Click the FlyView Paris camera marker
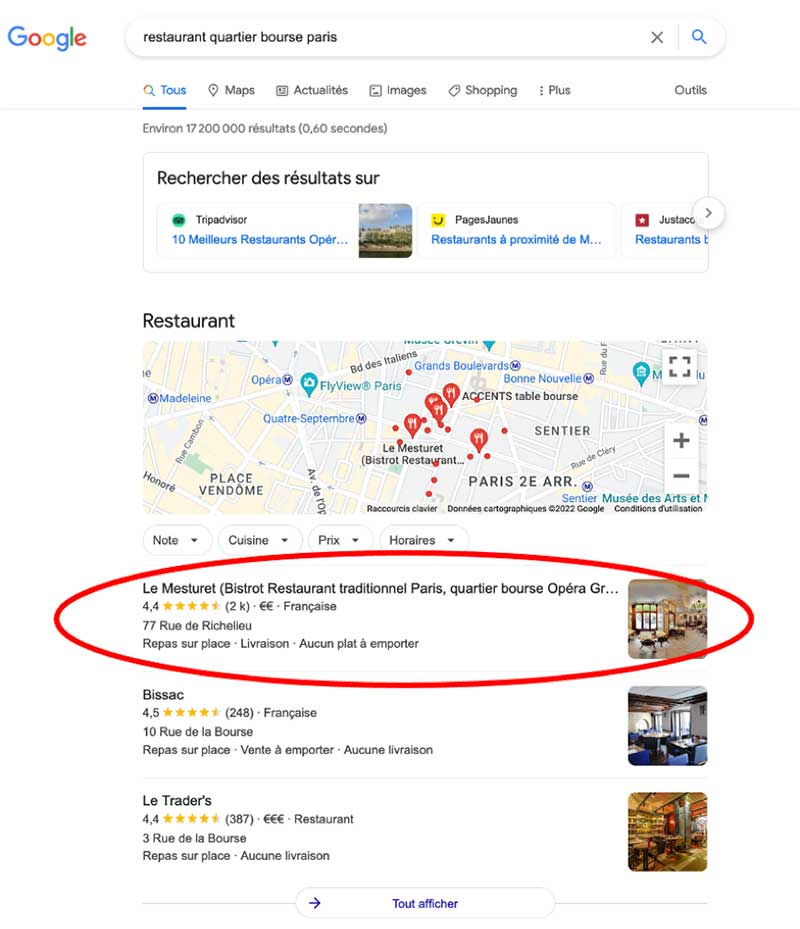The height and width of the screenshot is (929, 800). point(308,385)
